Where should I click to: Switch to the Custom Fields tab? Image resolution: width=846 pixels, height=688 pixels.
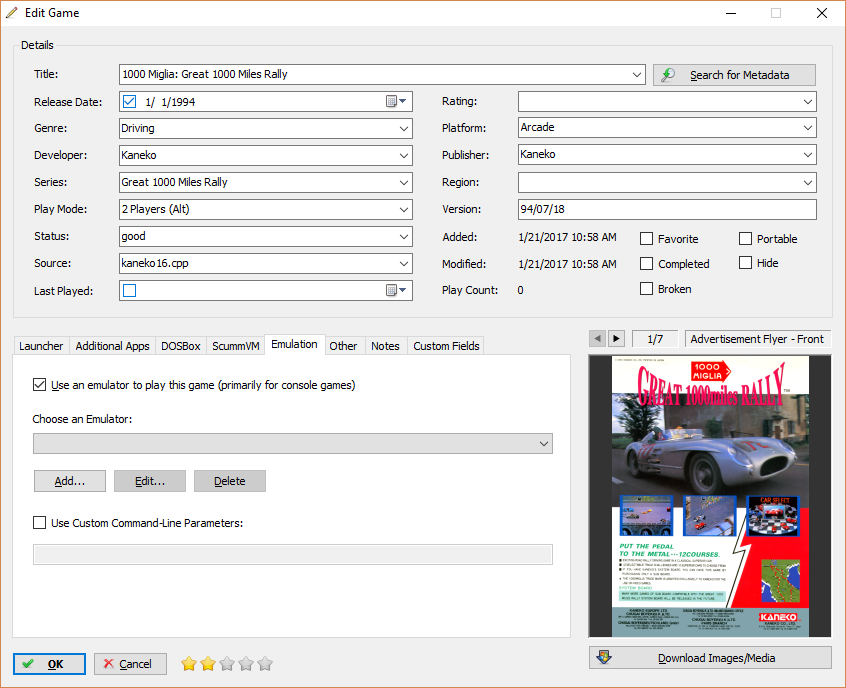446,346
